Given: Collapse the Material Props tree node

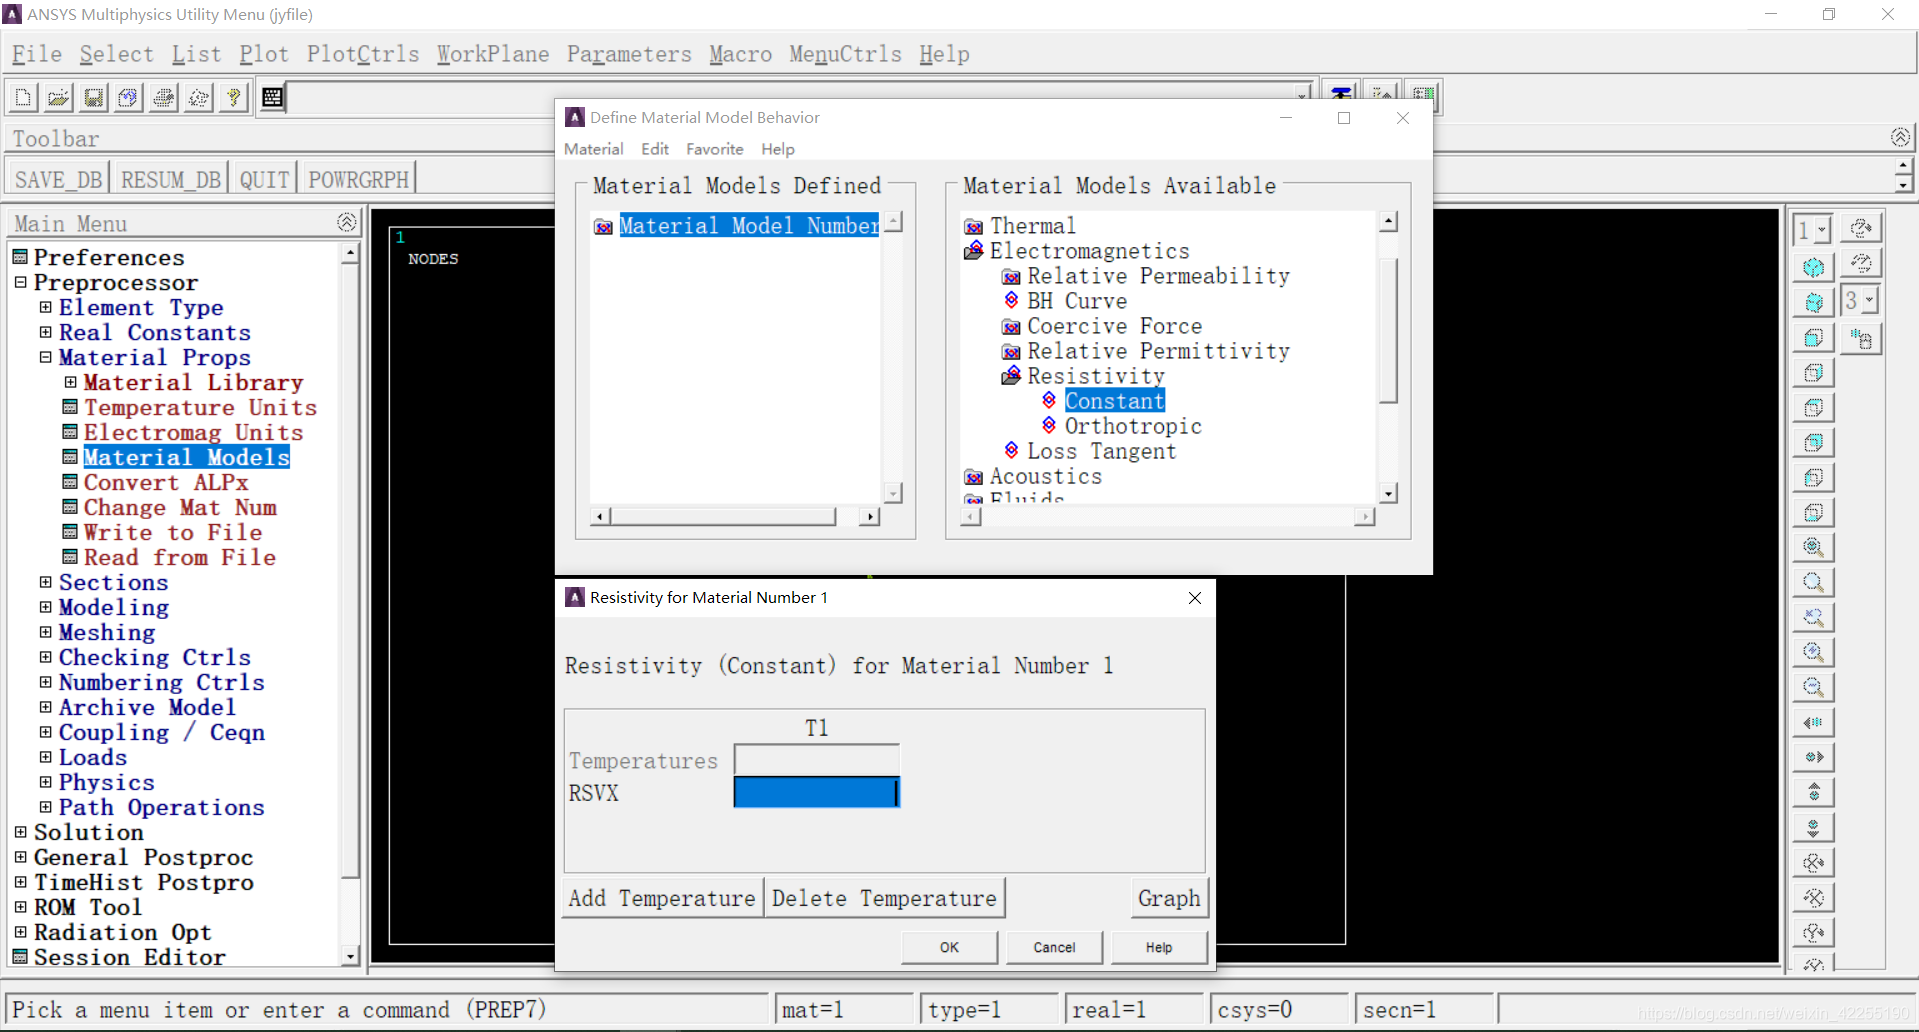Looking at the screenshot, I should click(x=45, y=357).
